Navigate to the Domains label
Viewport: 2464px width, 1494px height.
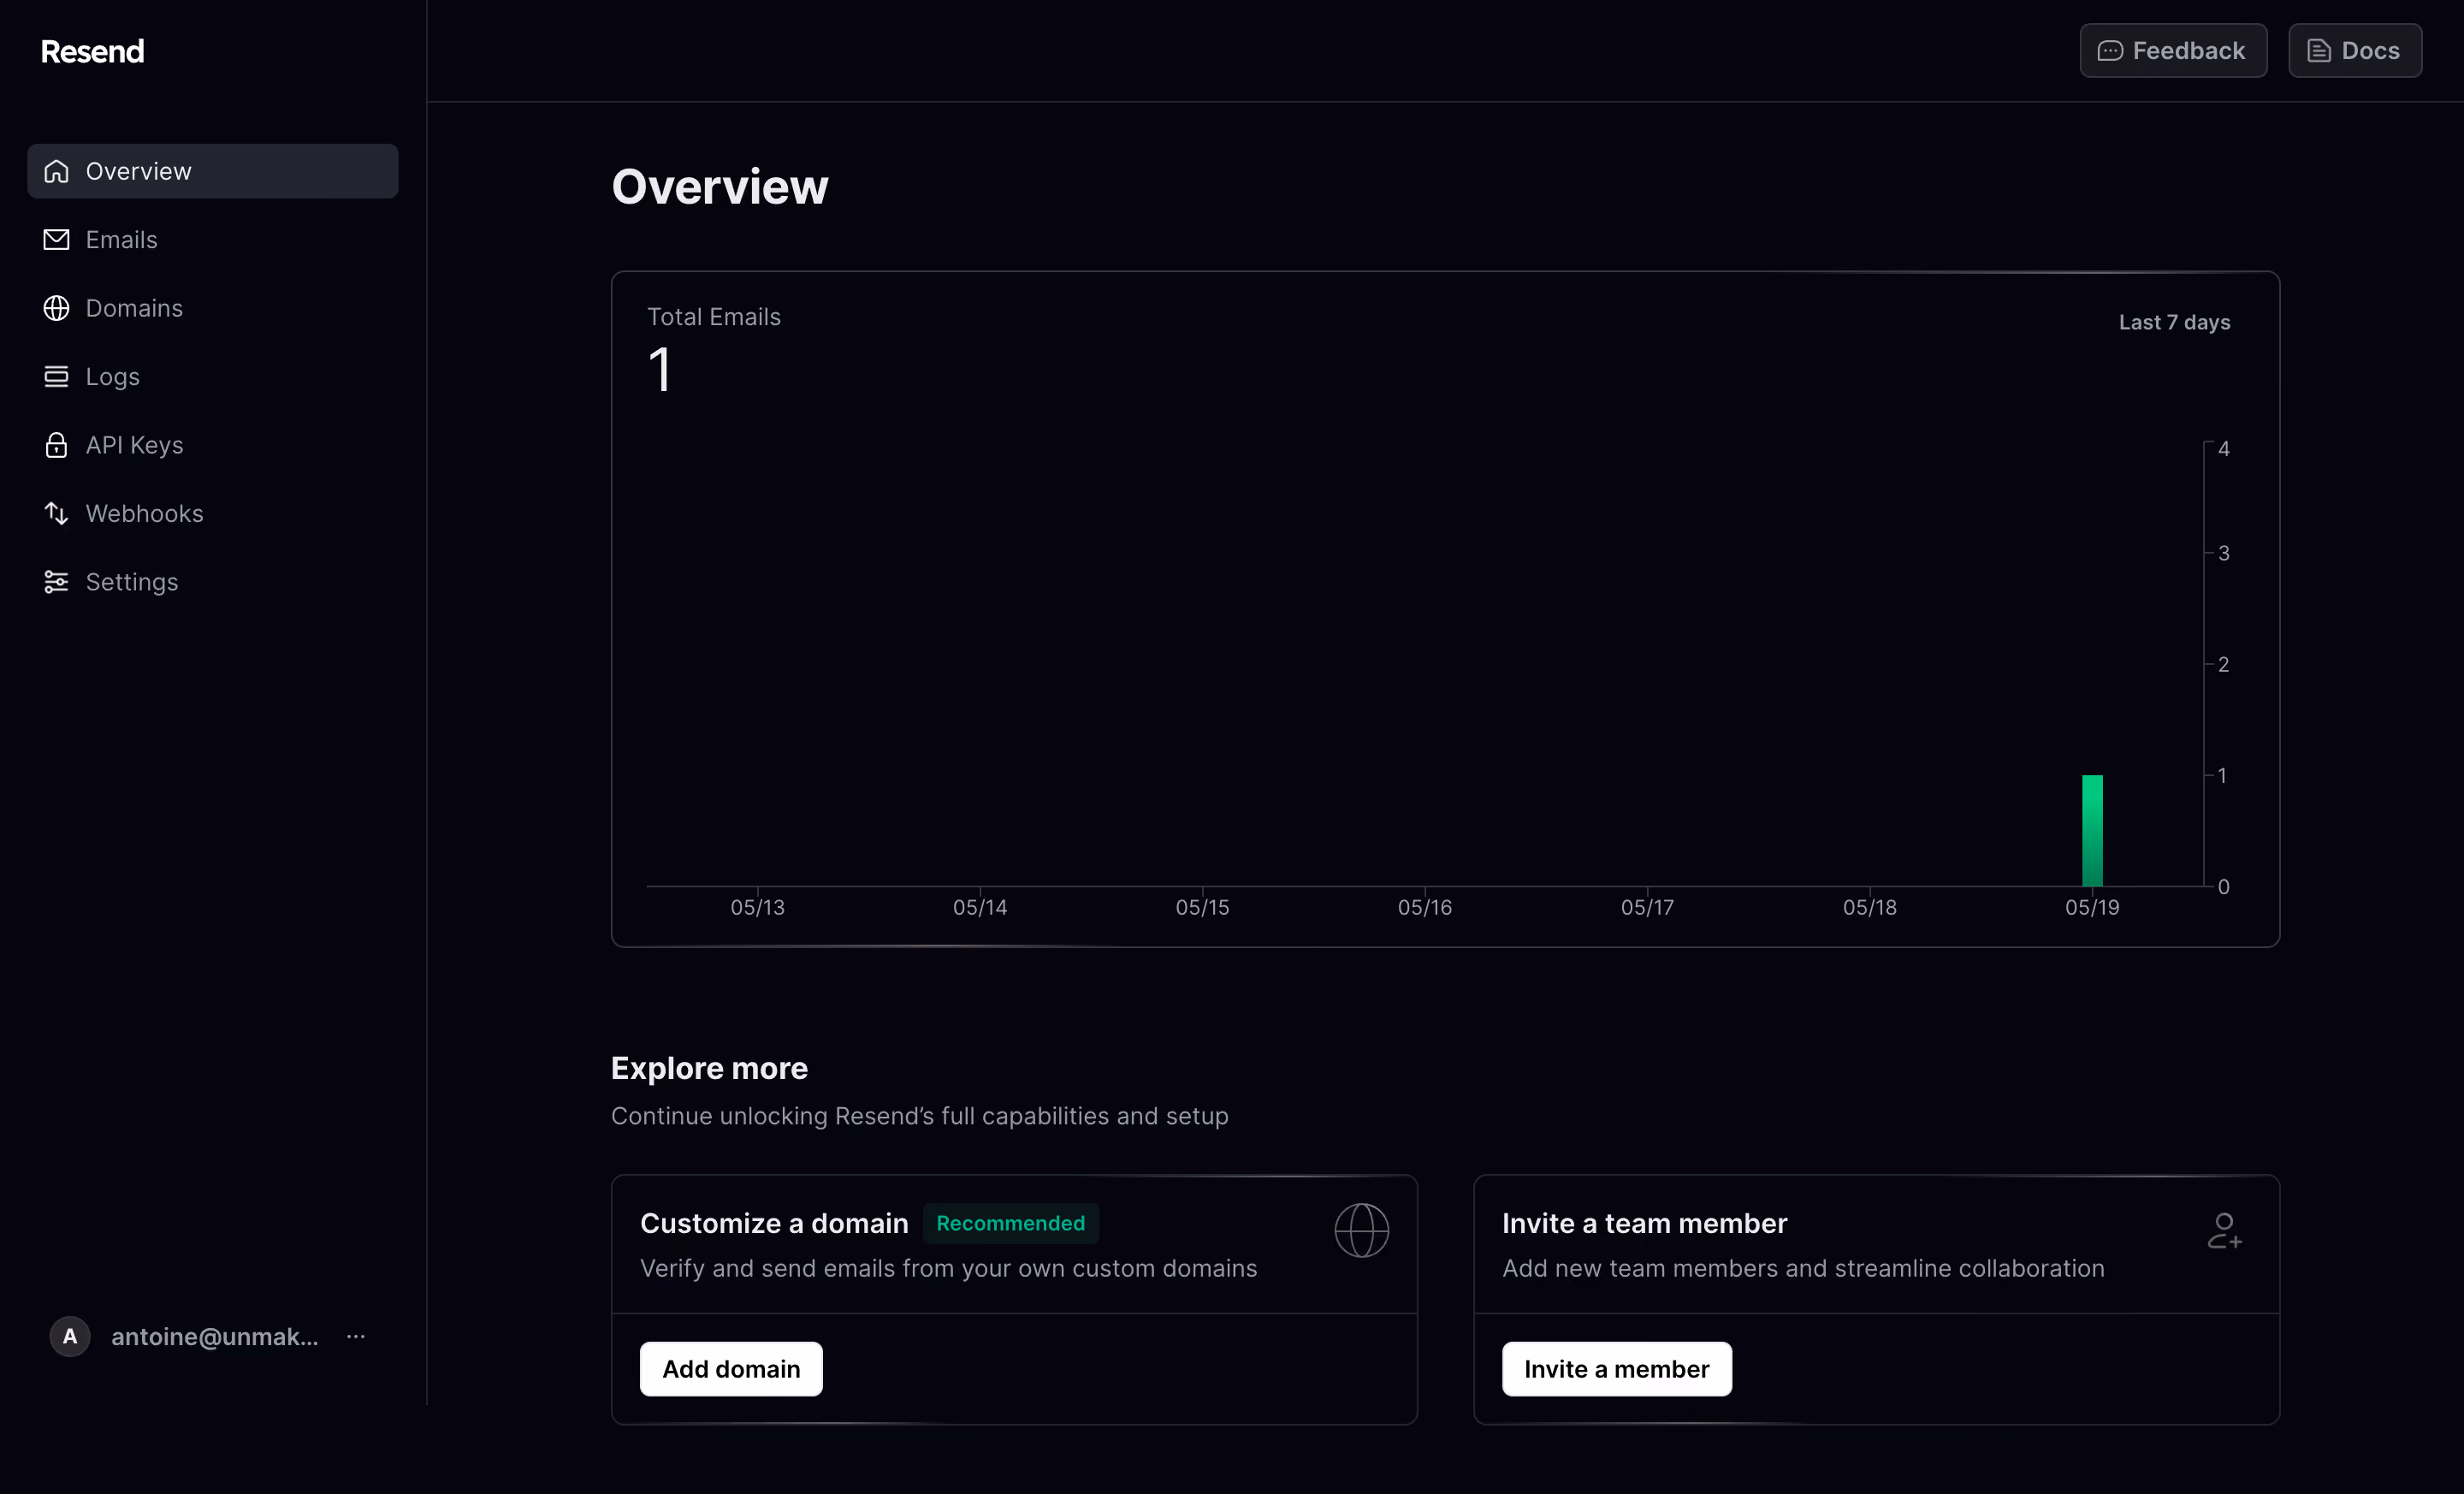134,308
